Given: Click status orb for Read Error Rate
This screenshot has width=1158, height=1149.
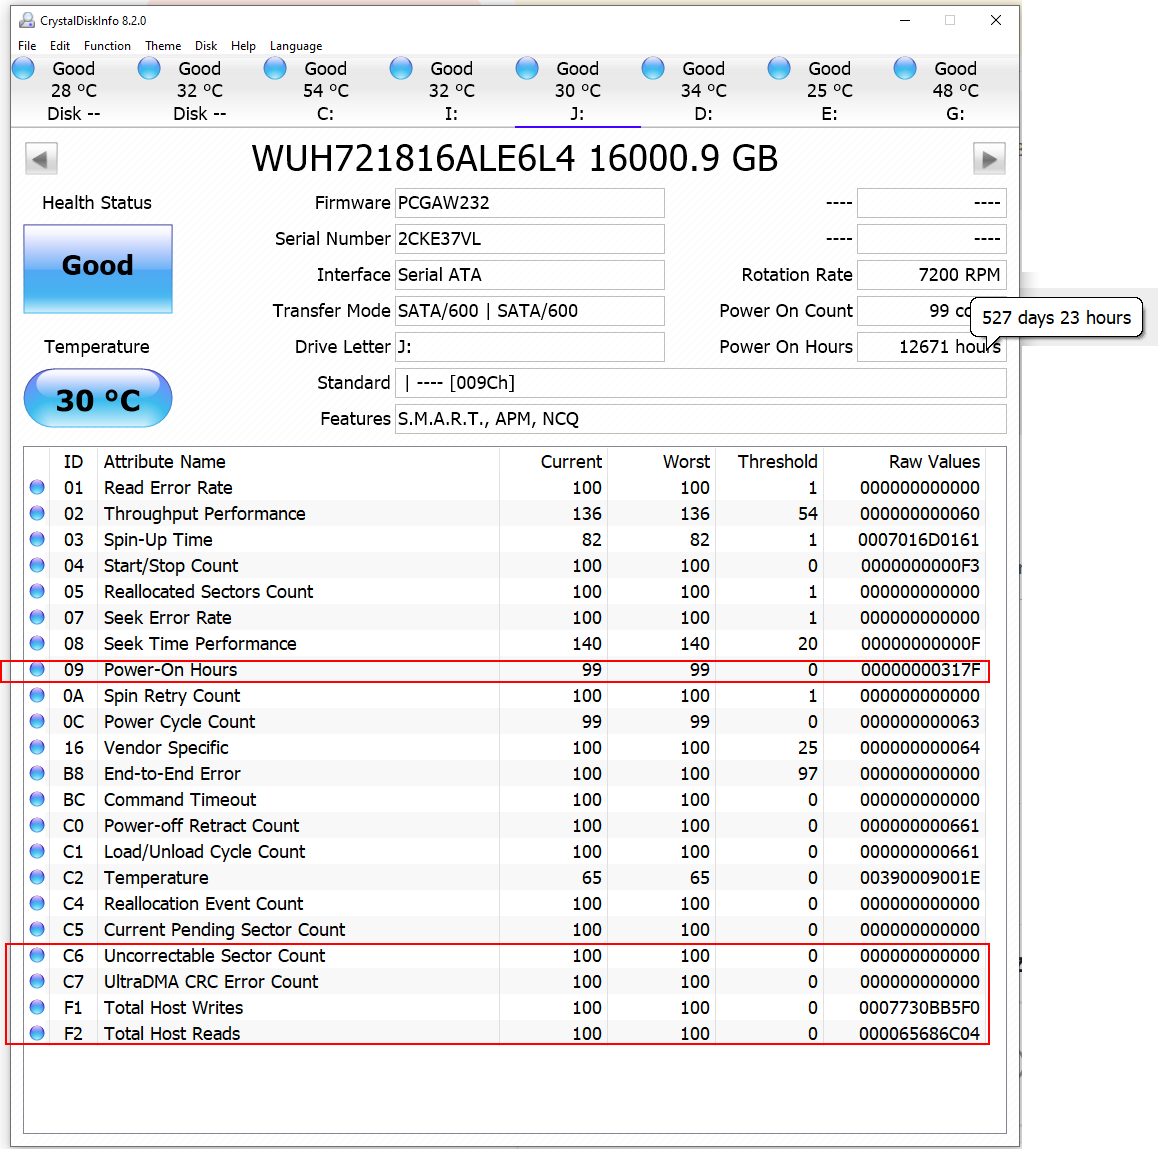Looking at the screenshot, I should click(37, 487).
